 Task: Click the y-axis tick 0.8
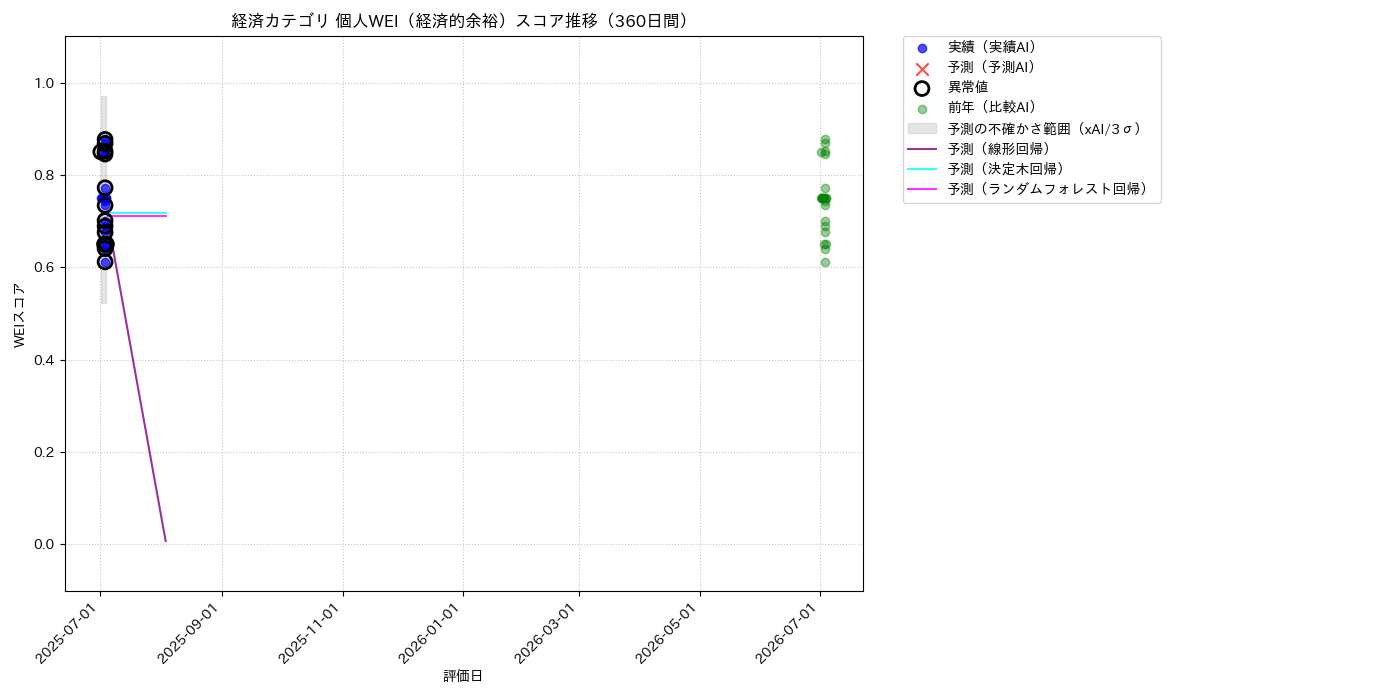[45, 175]
